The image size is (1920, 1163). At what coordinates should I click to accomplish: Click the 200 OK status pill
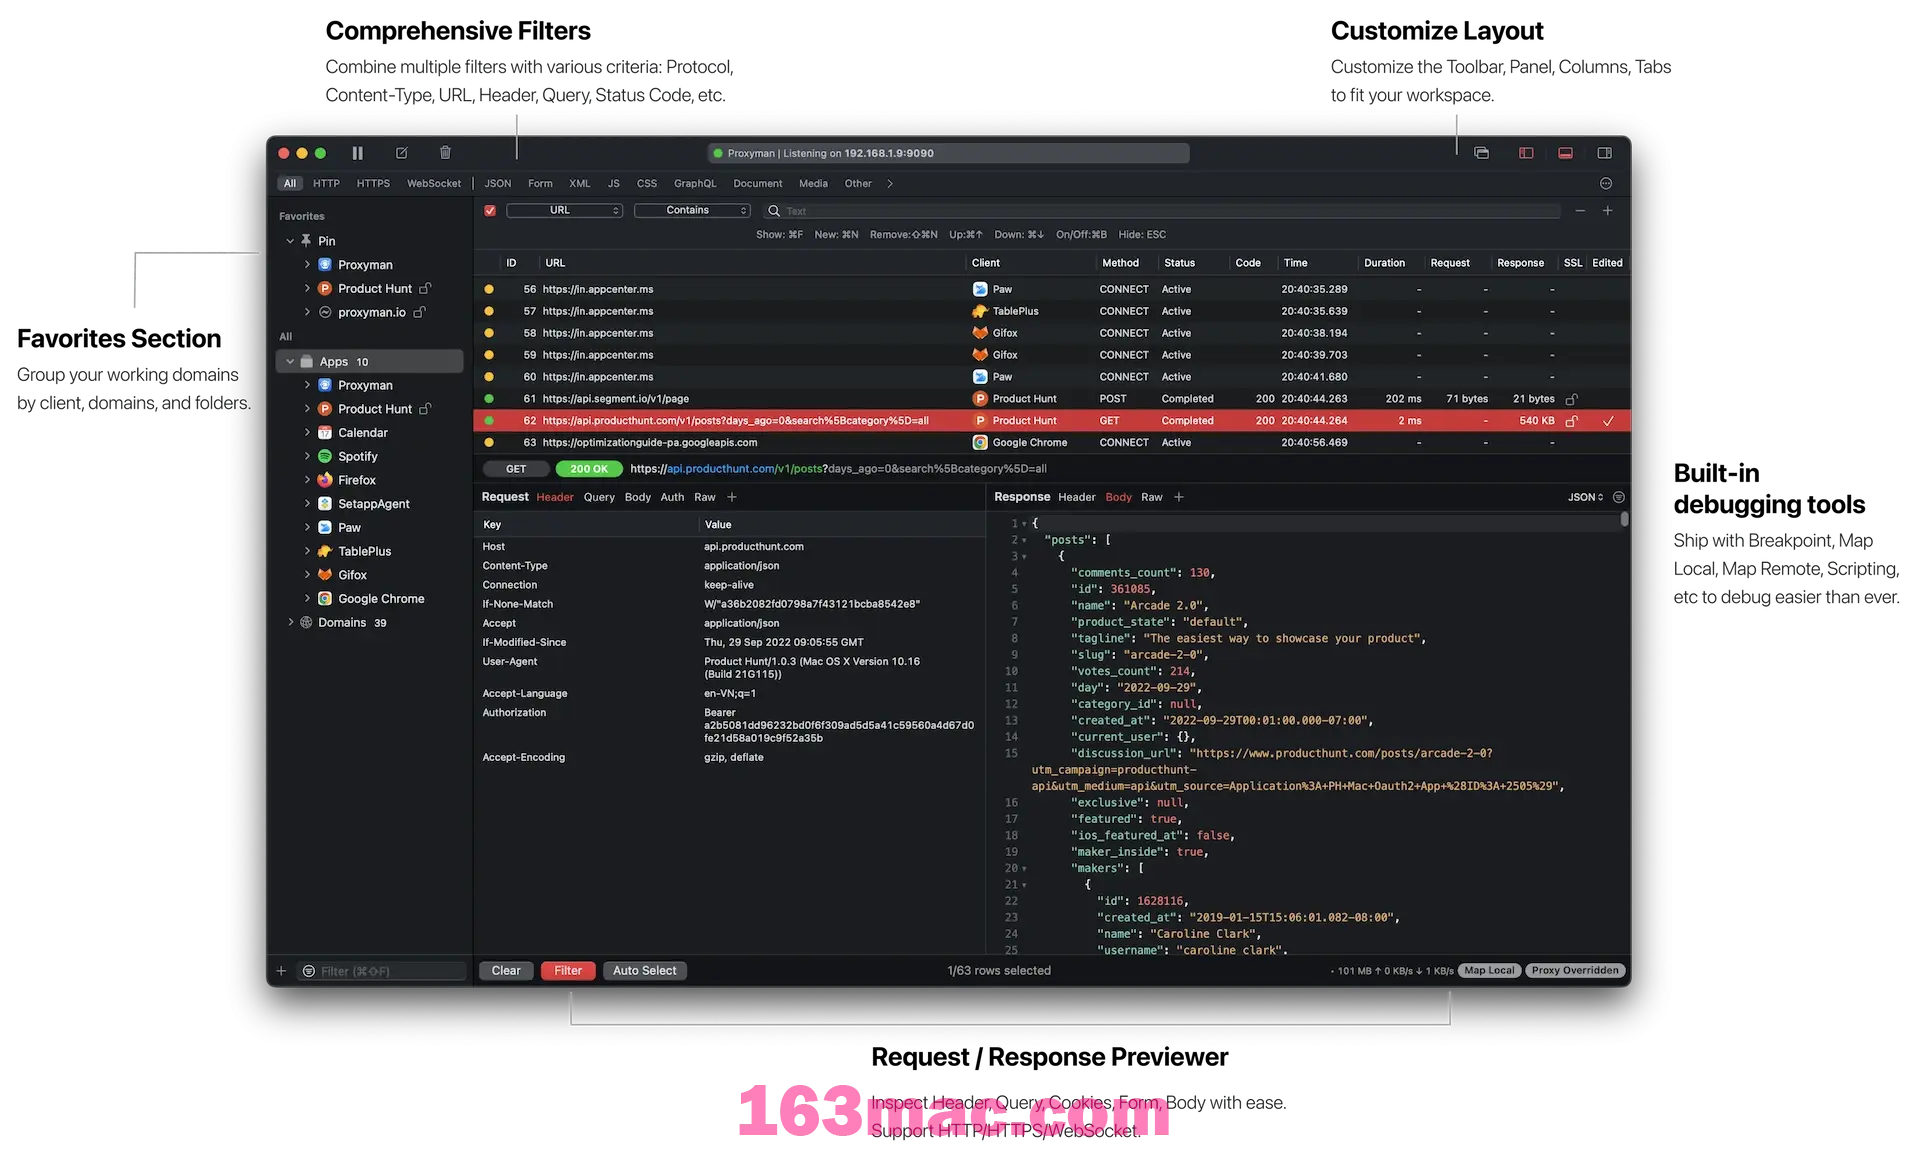coord(589,469)
